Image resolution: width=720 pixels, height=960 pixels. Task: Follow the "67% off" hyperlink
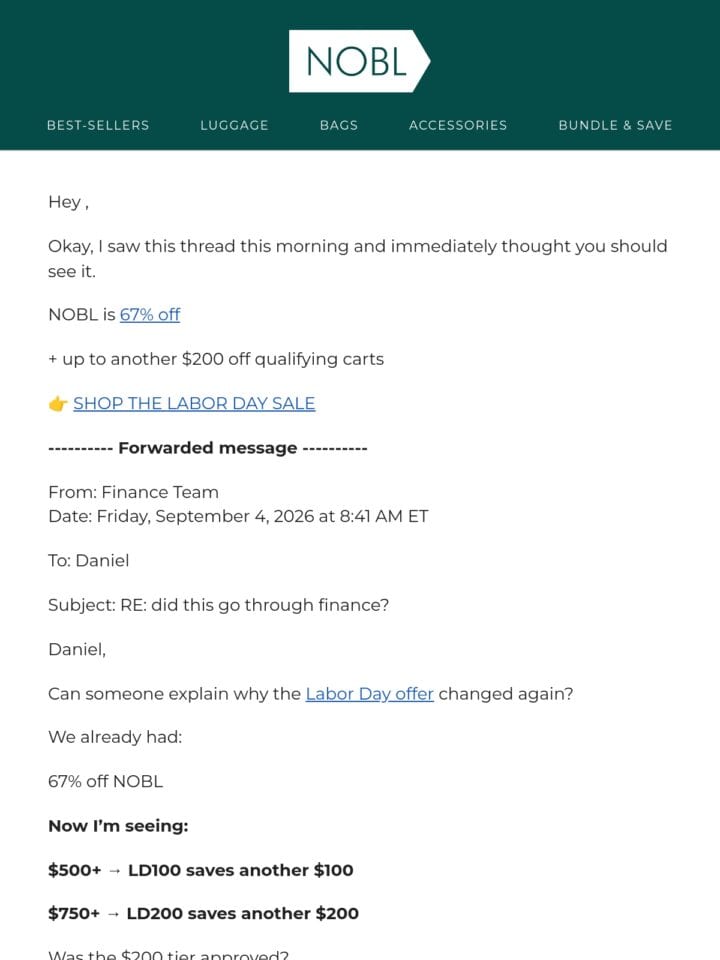tap(150, 315)
